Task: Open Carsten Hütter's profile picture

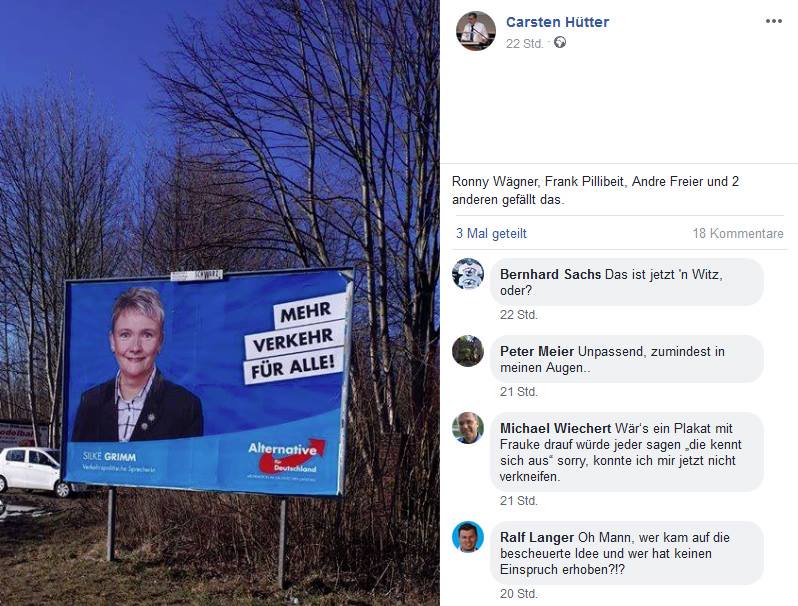Action: click(475, 31)
